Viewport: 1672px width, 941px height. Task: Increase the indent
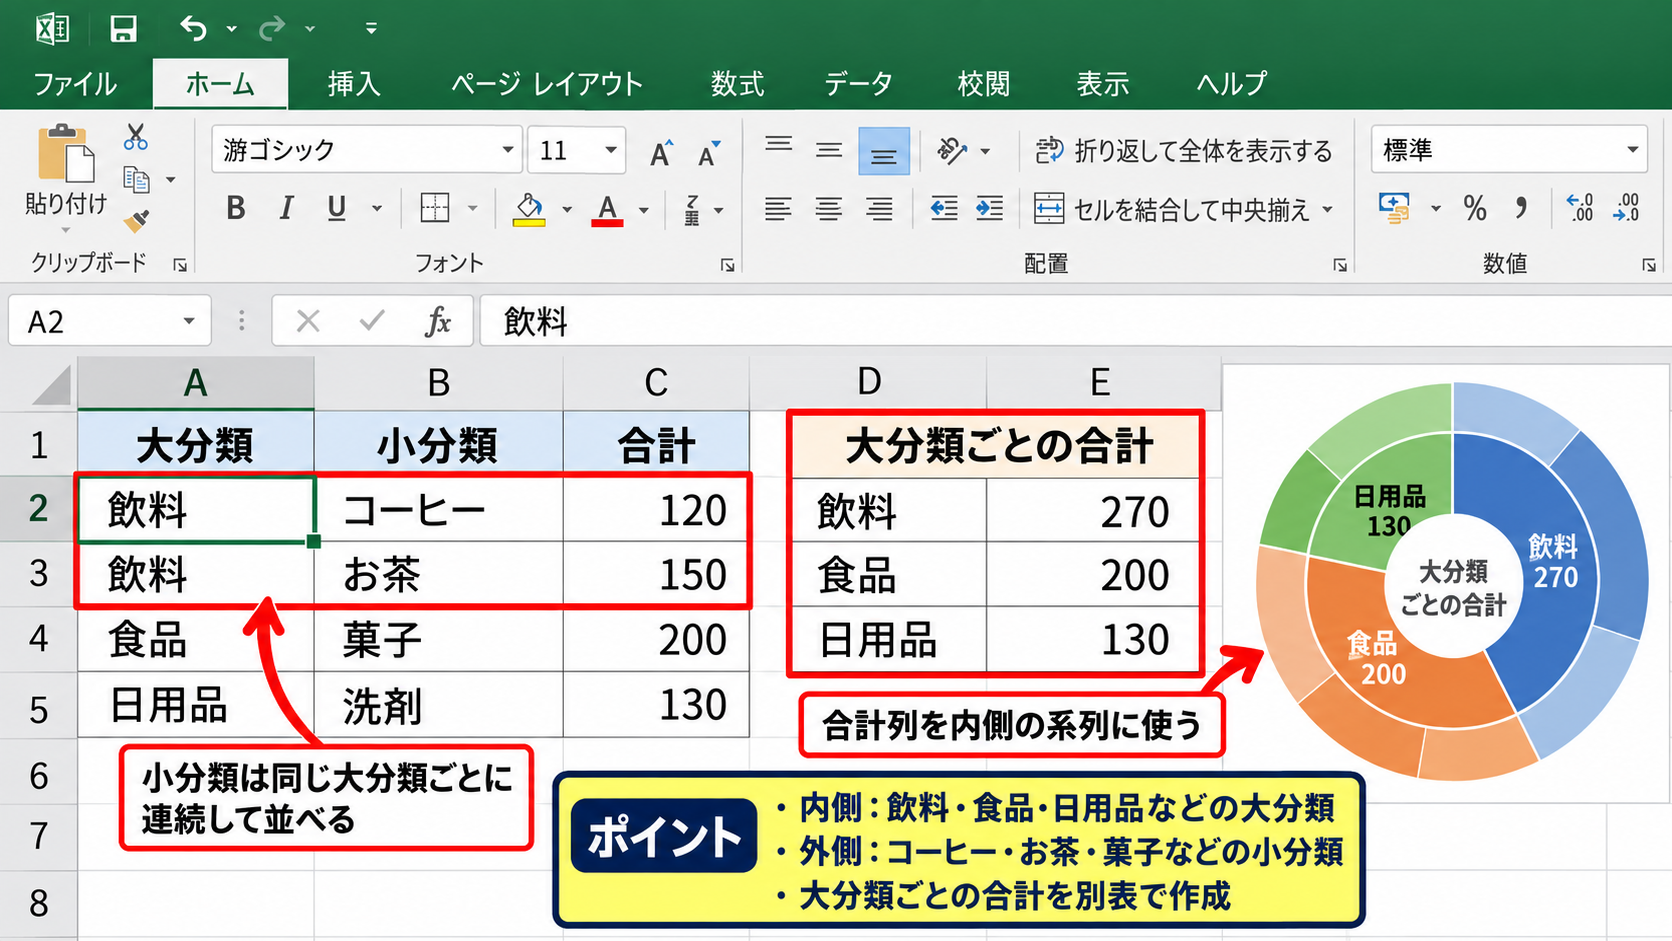989,208
